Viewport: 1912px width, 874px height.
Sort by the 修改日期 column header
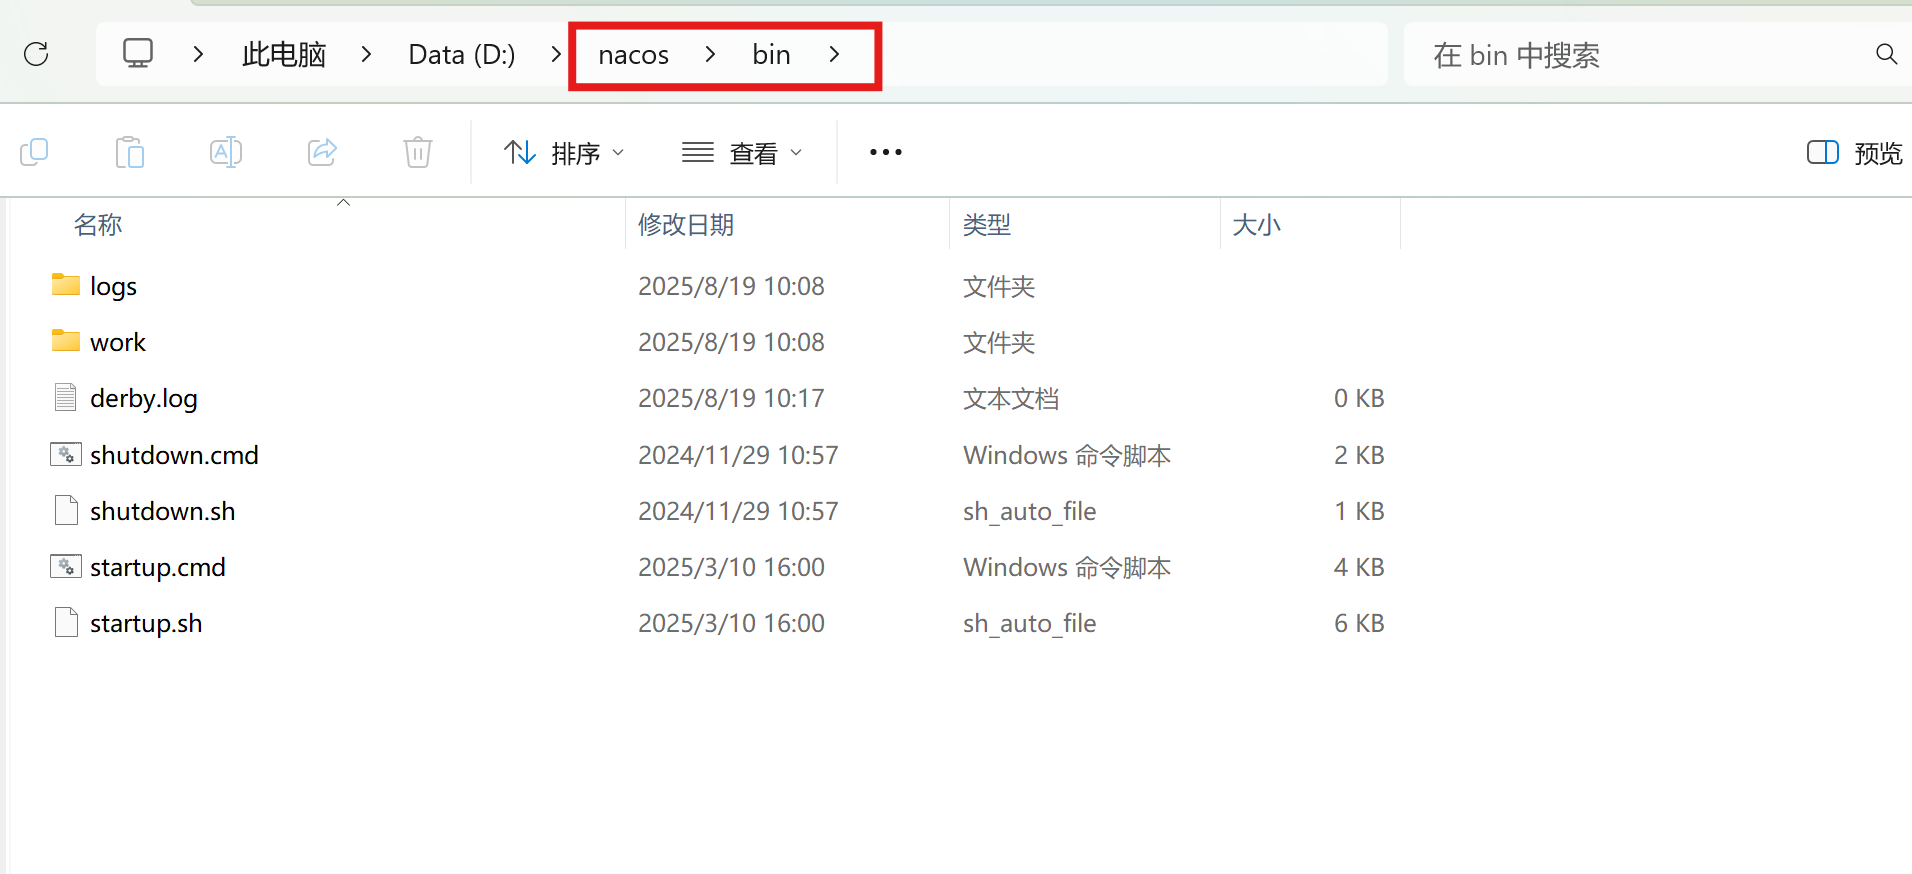[x=686, y=225]
